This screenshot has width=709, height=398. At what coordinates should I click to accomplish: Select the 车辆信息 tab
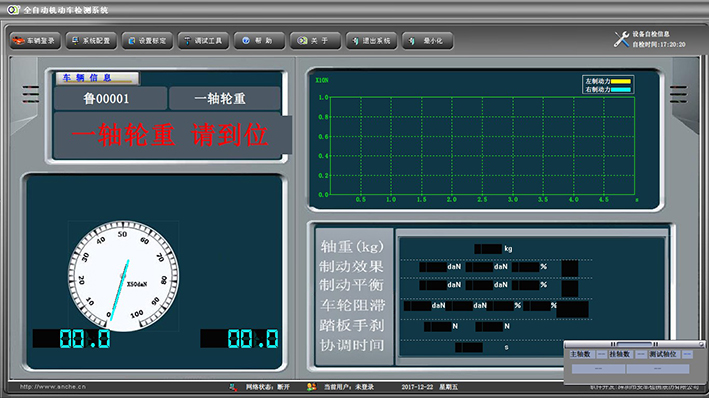pyautogui.click(x=97, y=78)
